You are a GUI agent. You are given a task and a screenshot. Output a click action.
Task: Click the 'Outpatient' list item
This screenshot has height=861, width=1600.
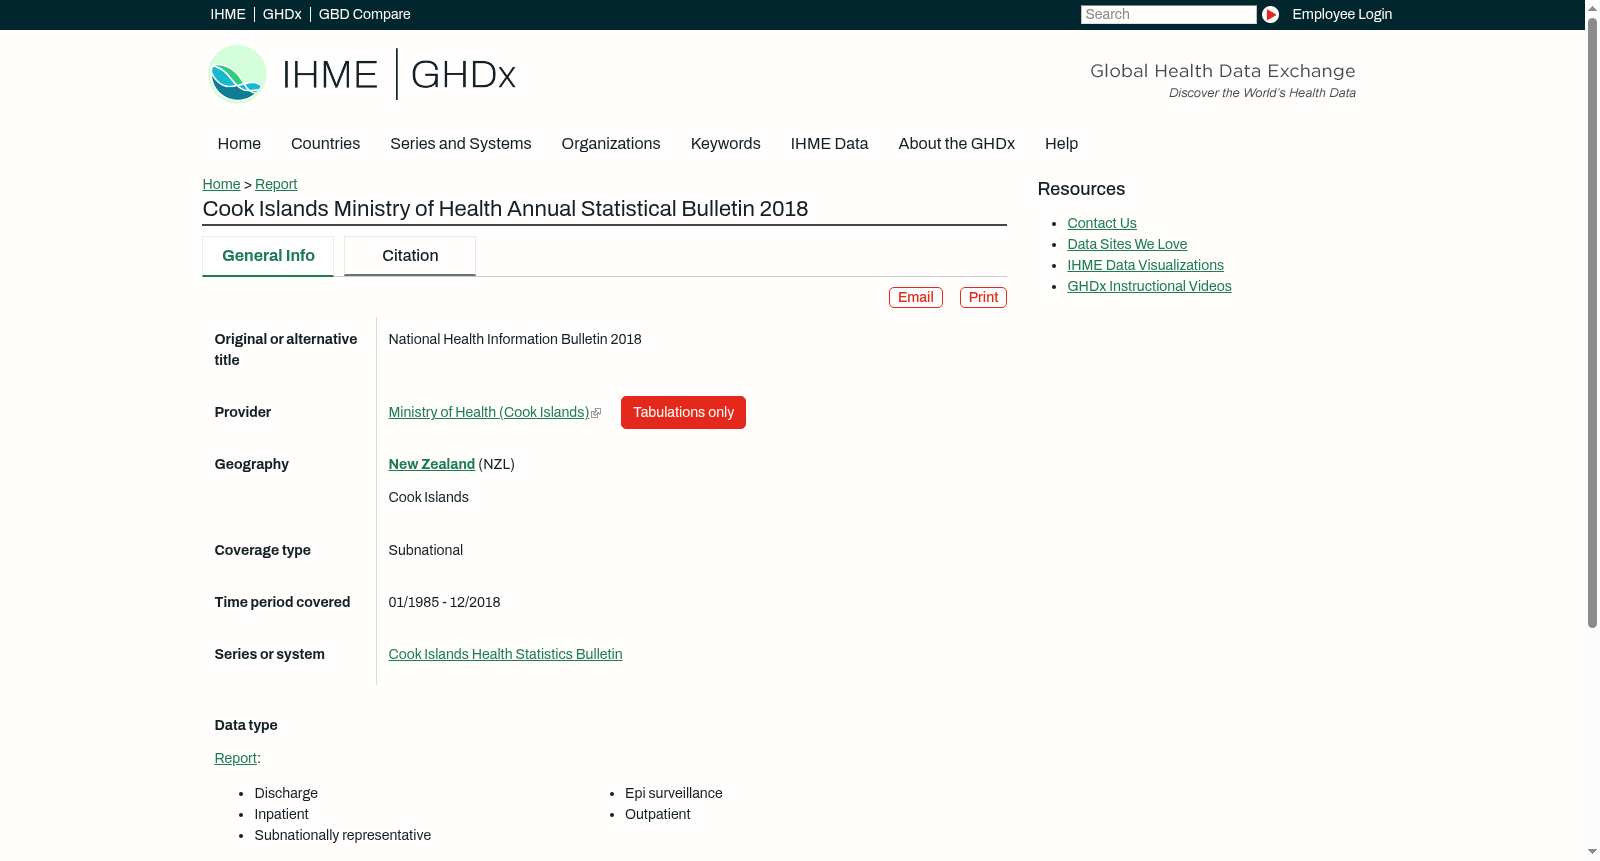click(x=657, y=814)
